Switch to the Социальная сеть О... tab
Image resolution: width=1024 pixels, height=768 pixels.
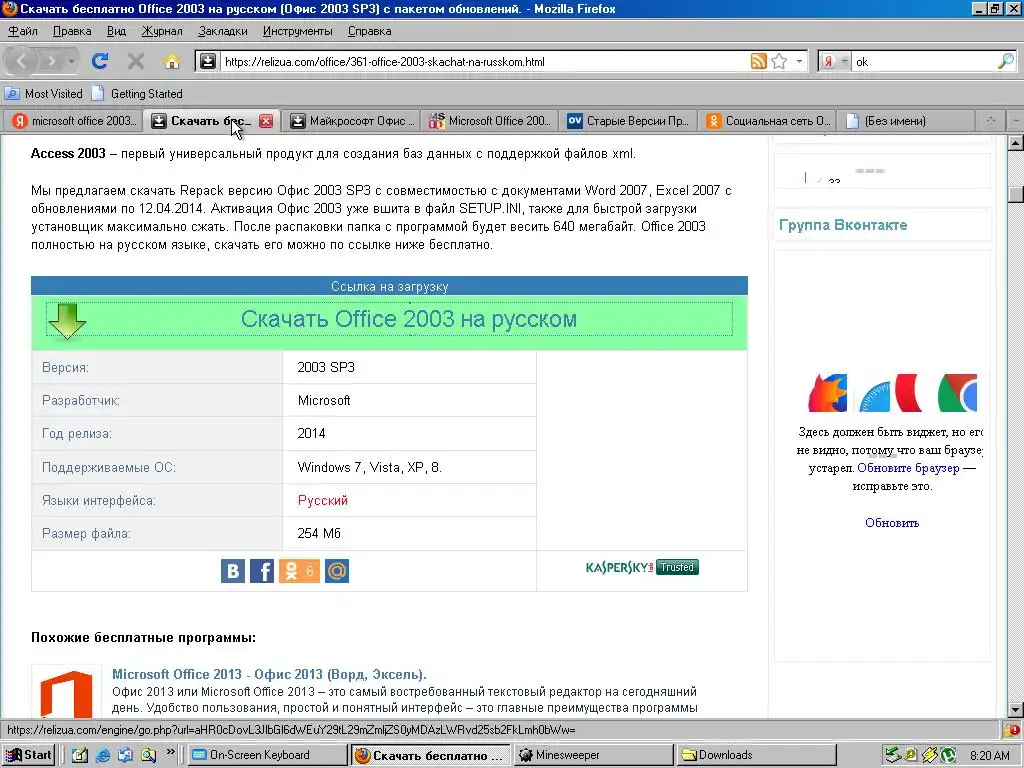768,121
